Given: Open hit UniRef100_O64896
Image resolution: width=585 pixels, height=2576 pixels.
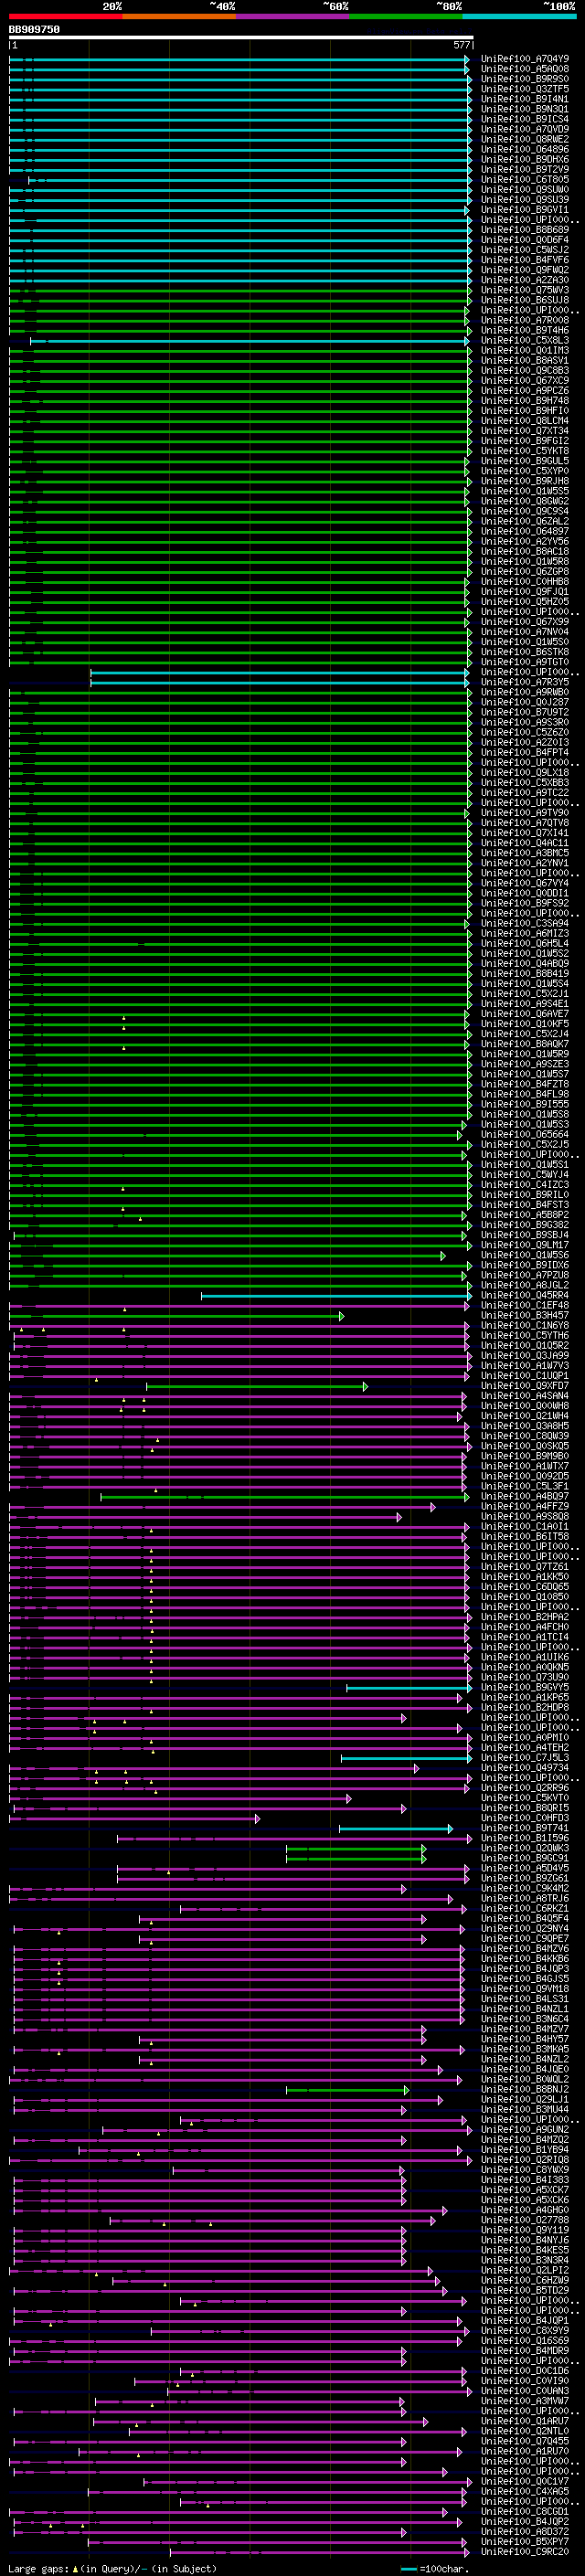Looking at the screenshot, I should (x=525, y=149).
